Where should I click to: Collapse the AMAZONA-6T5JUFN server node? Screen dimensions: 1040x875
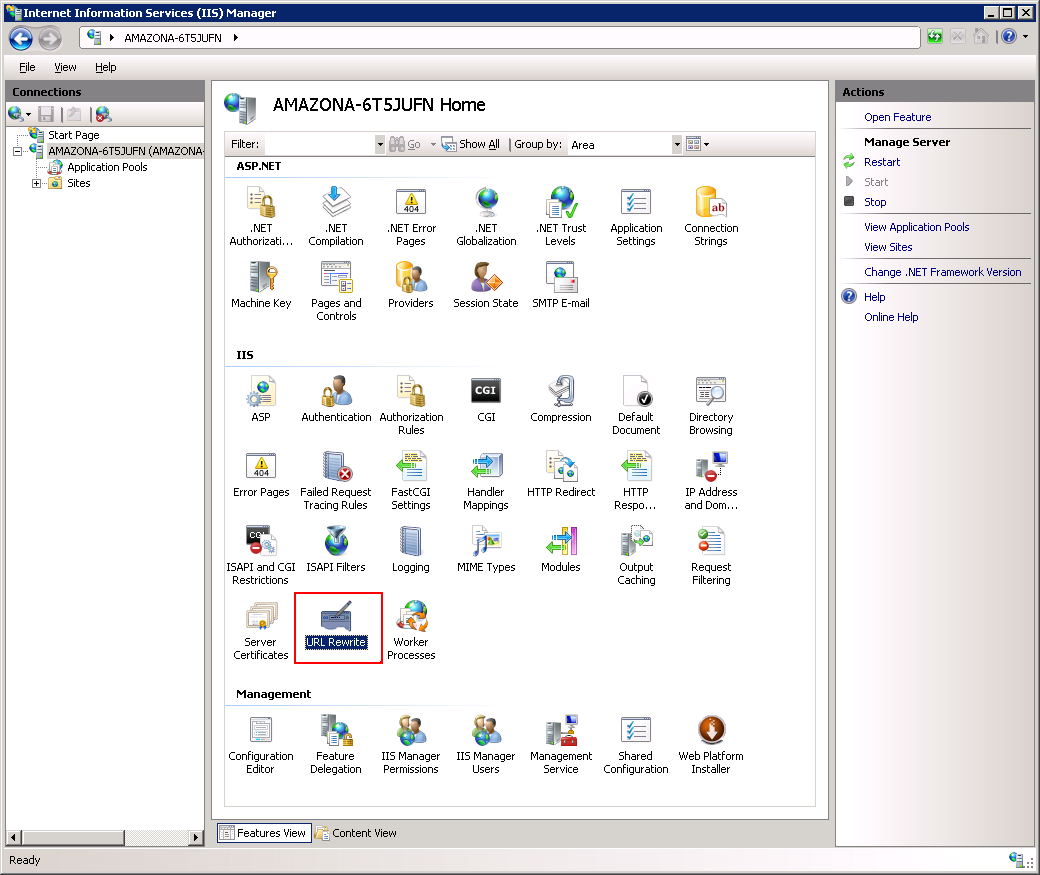[17, 151]
